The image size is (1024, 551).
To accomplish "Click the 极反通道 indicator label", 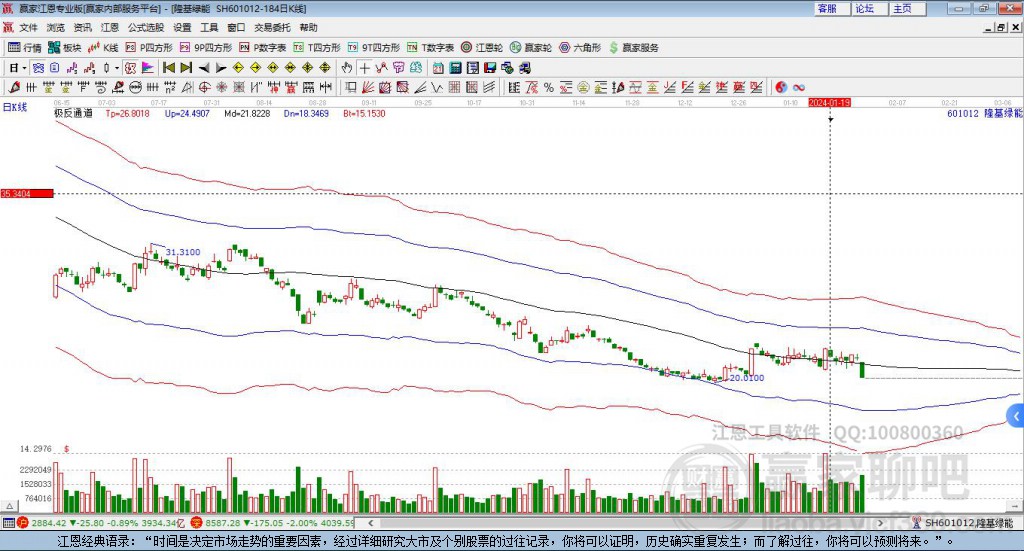I will point(73,114).
